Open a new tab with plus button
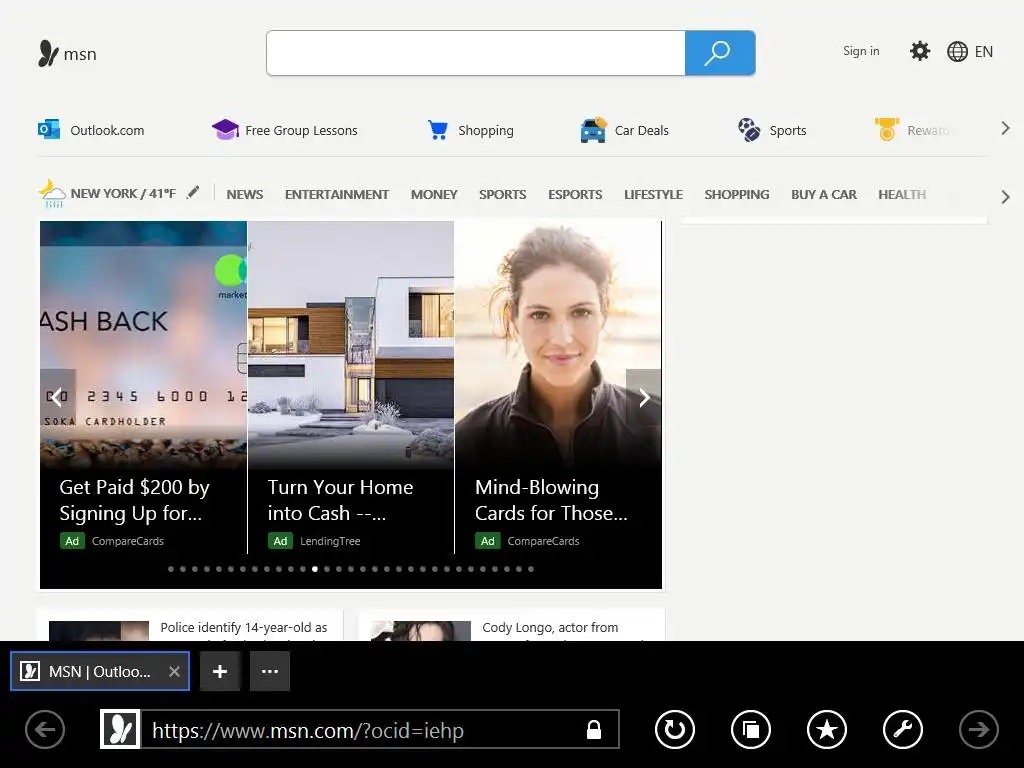Image resolution: width=1024 pixels, height=768 pixels. coord(220,671)
